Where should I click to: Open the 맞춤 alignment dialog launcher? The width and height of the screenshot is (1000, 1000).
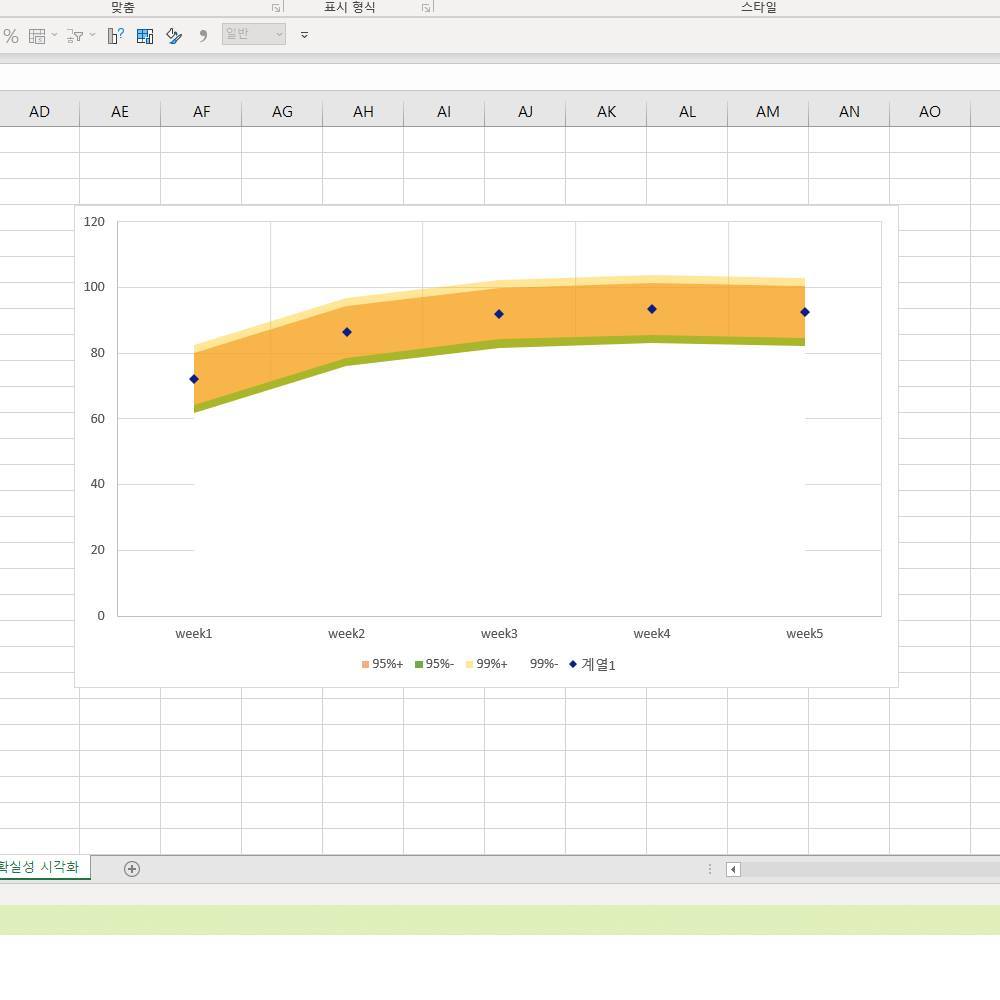tap(276, 8)
